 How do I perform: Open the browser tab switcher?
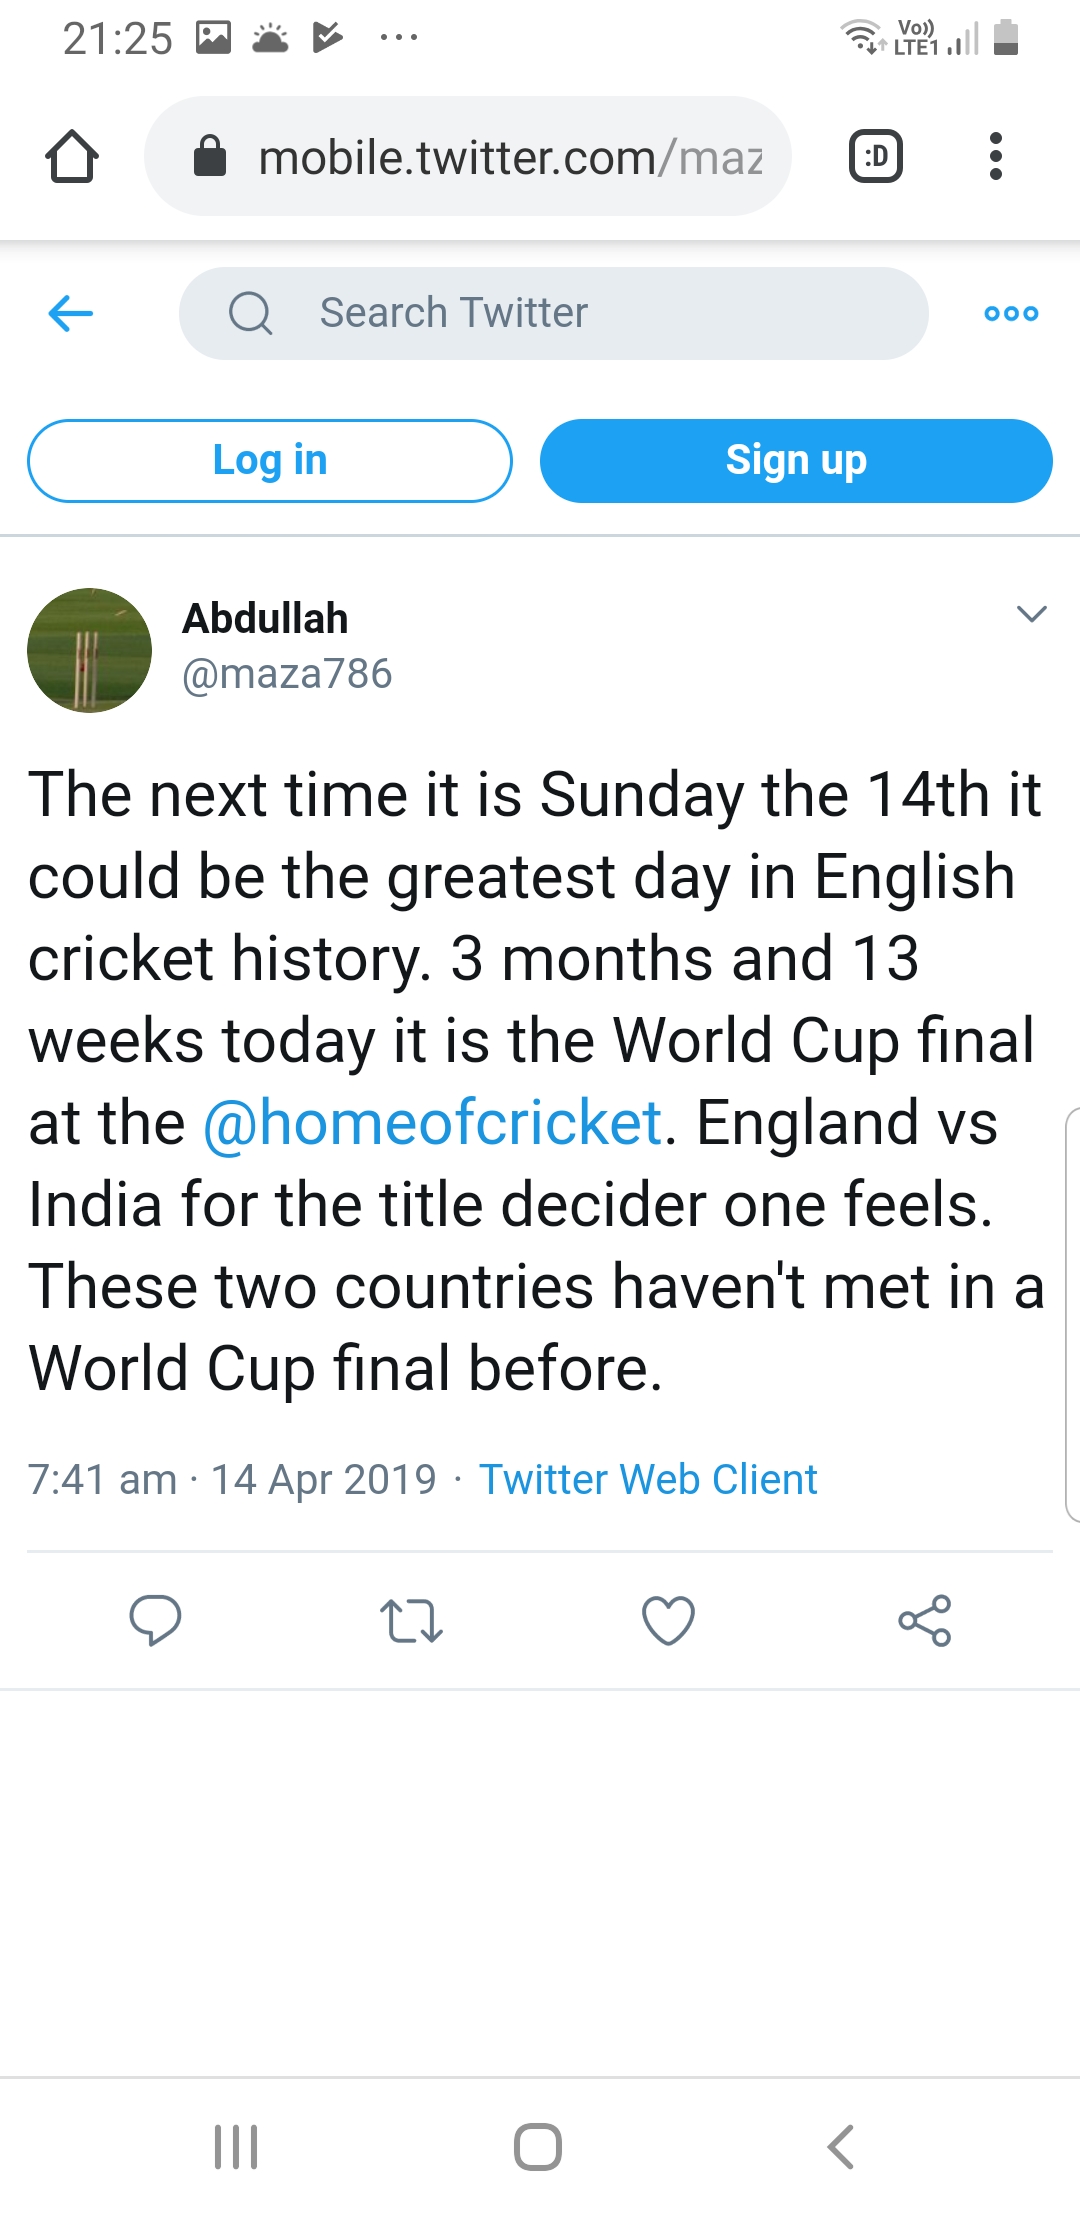tap(876, 157)
